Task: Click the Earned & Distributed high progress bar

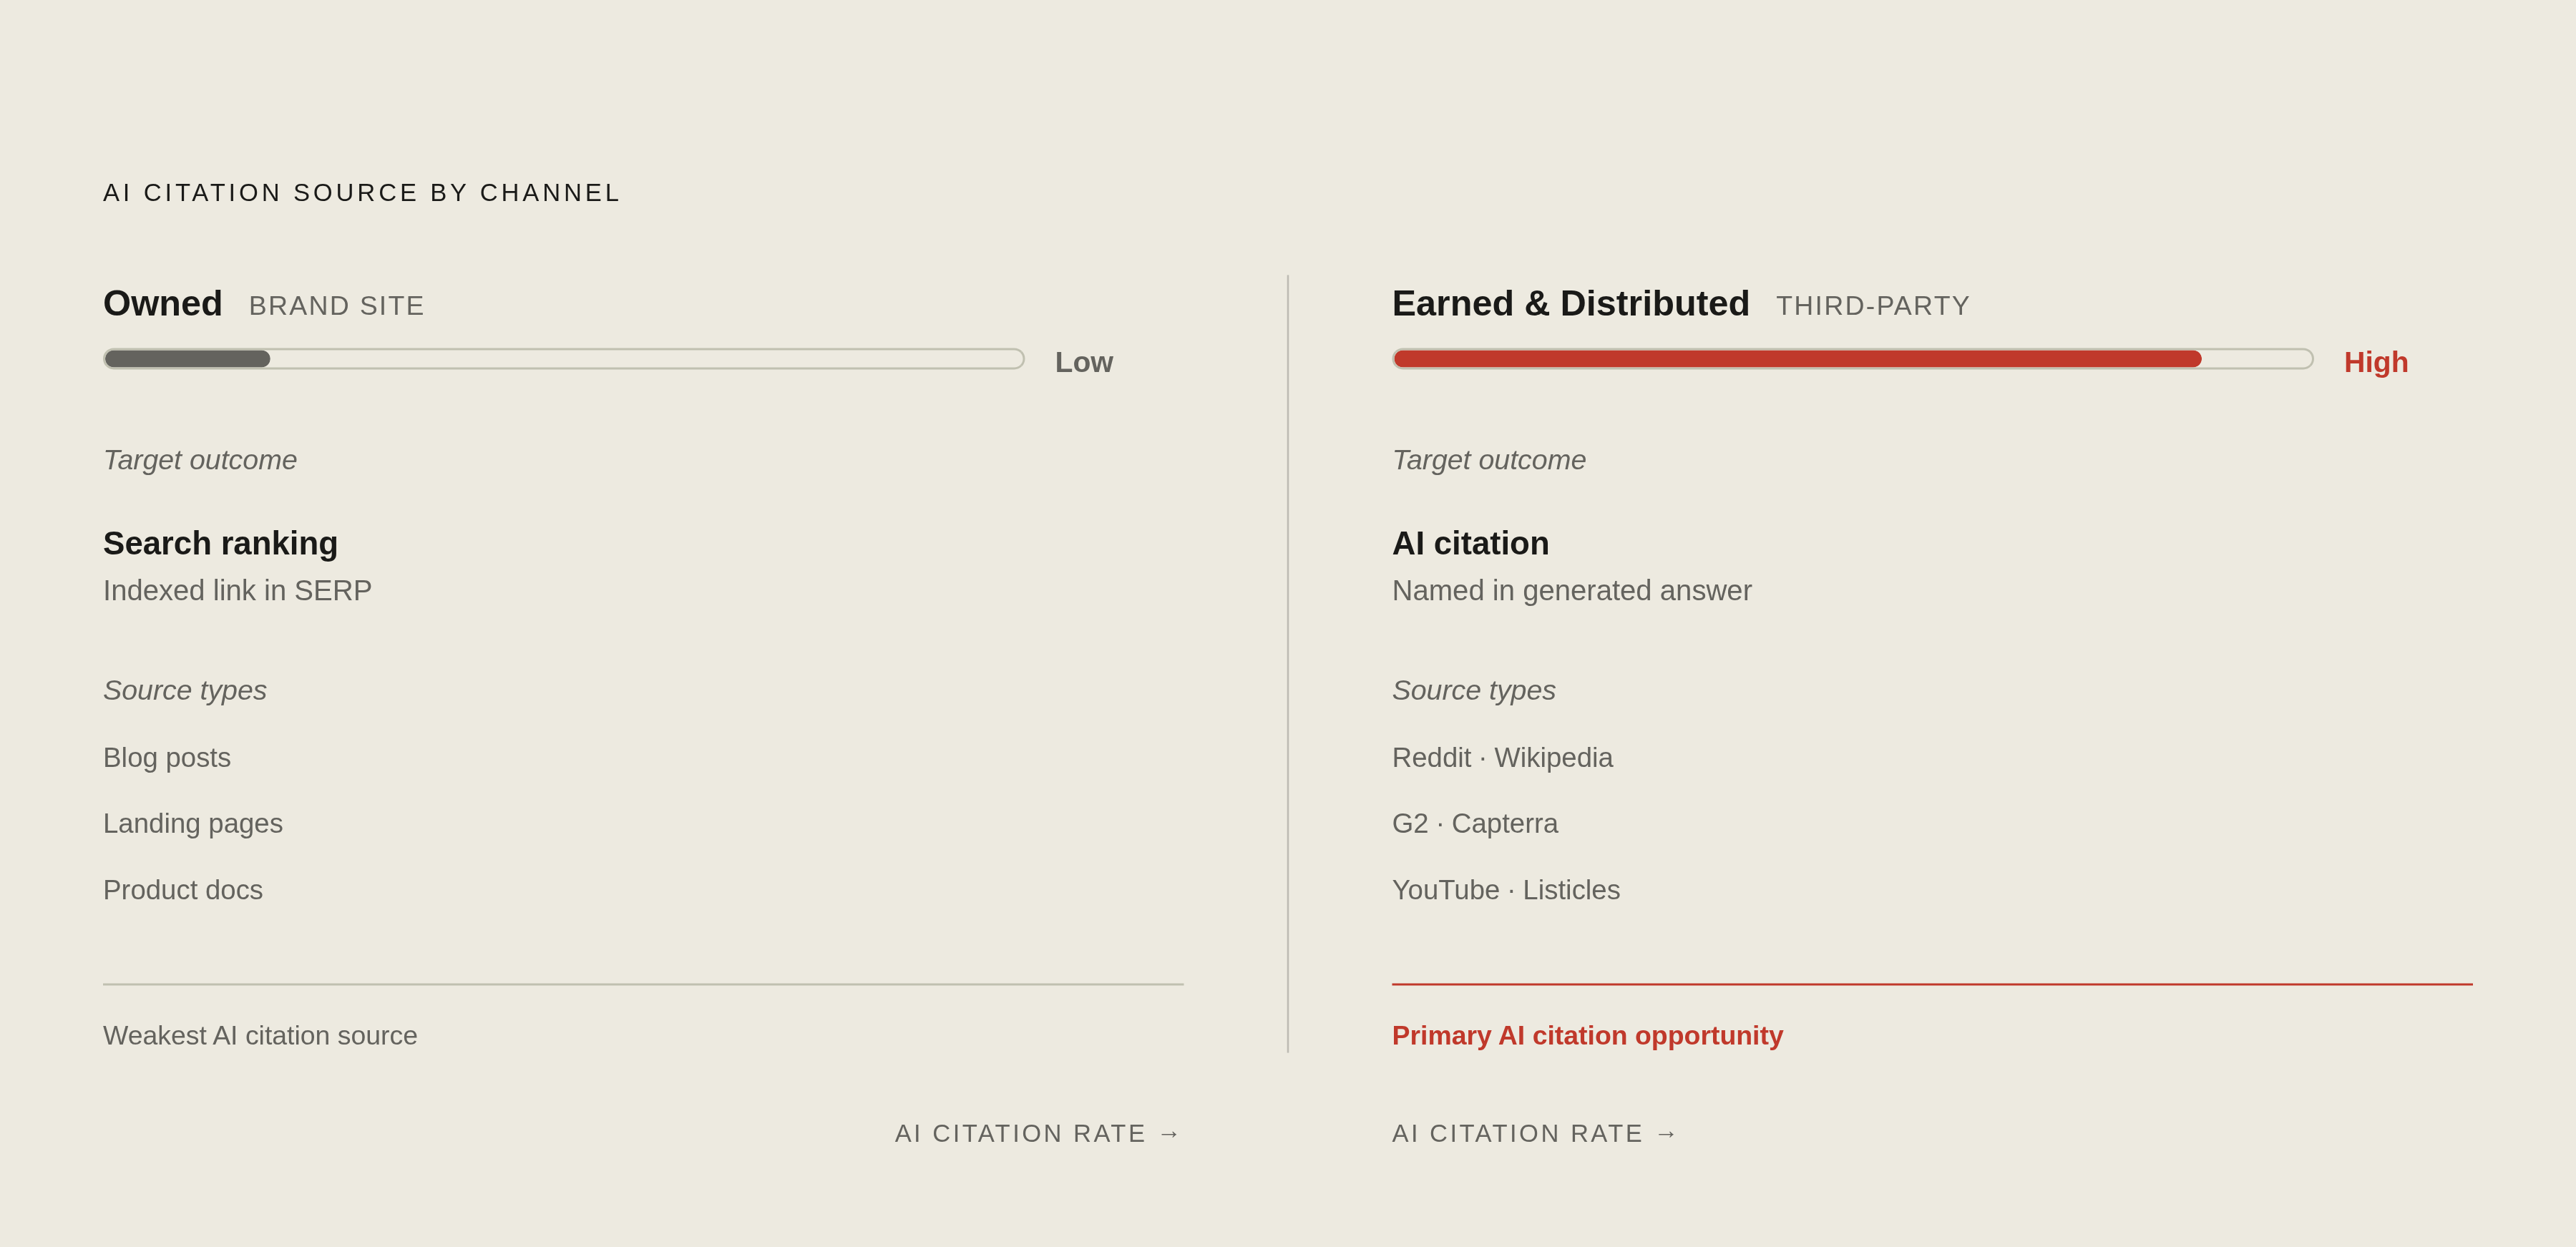Action: tap(1853, 359)
